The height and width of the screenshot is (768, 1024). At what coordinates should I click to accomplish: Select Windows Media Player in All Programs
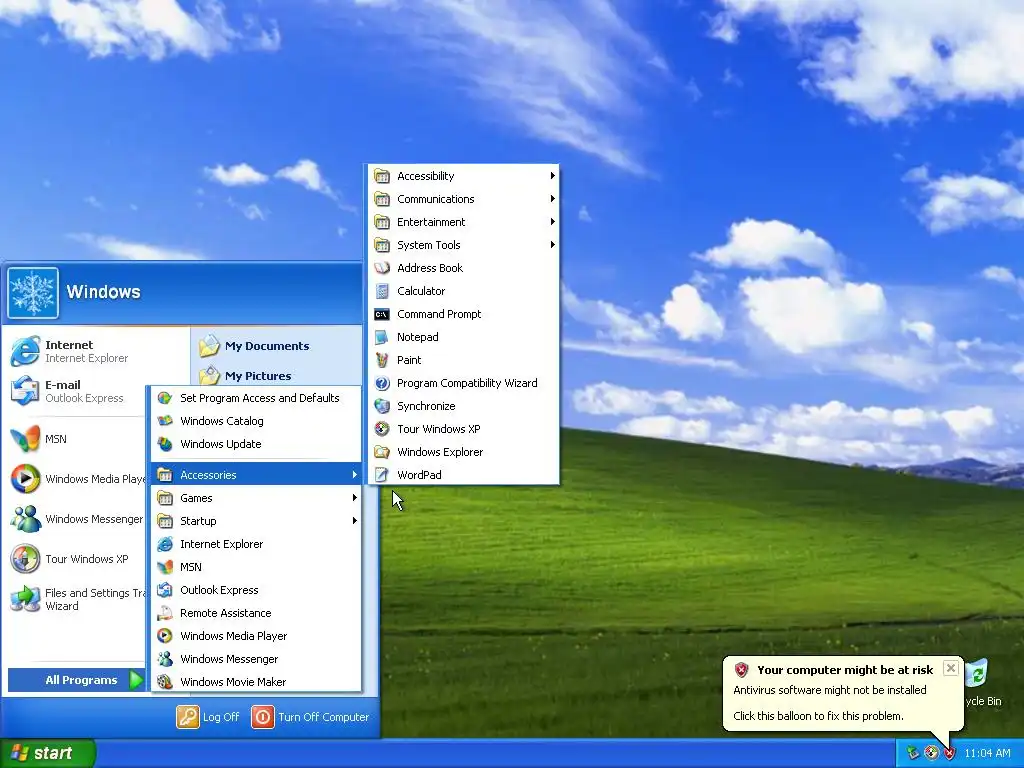click(x=257, y=636)
